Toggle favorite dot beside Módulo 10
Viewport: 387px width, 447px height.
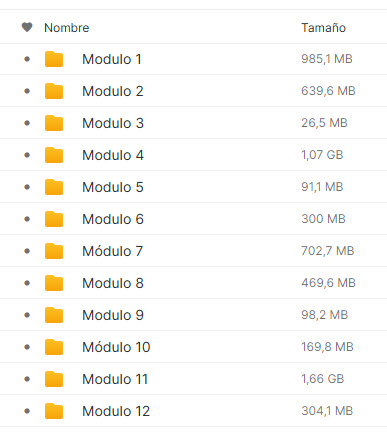coord(27,347)
